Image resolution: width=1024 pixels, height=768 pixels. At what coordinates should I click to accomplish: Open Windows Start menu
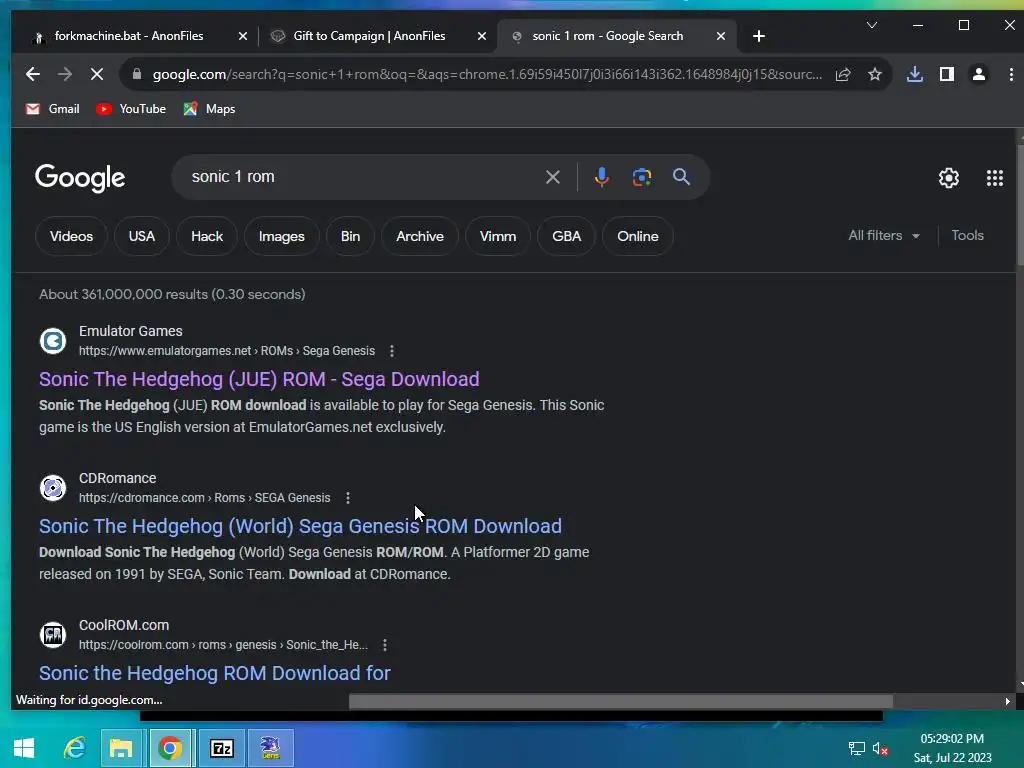point(24,748)
